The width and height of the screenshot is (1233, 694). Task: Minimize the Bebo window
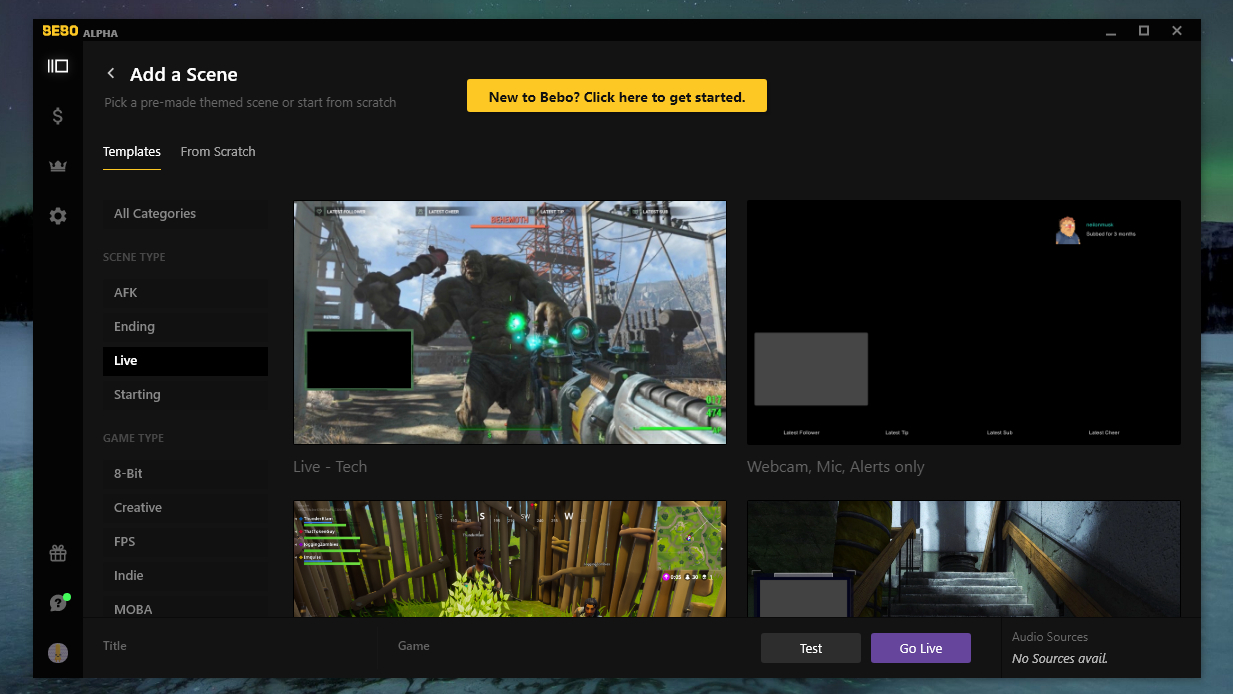coord(1111,31)
